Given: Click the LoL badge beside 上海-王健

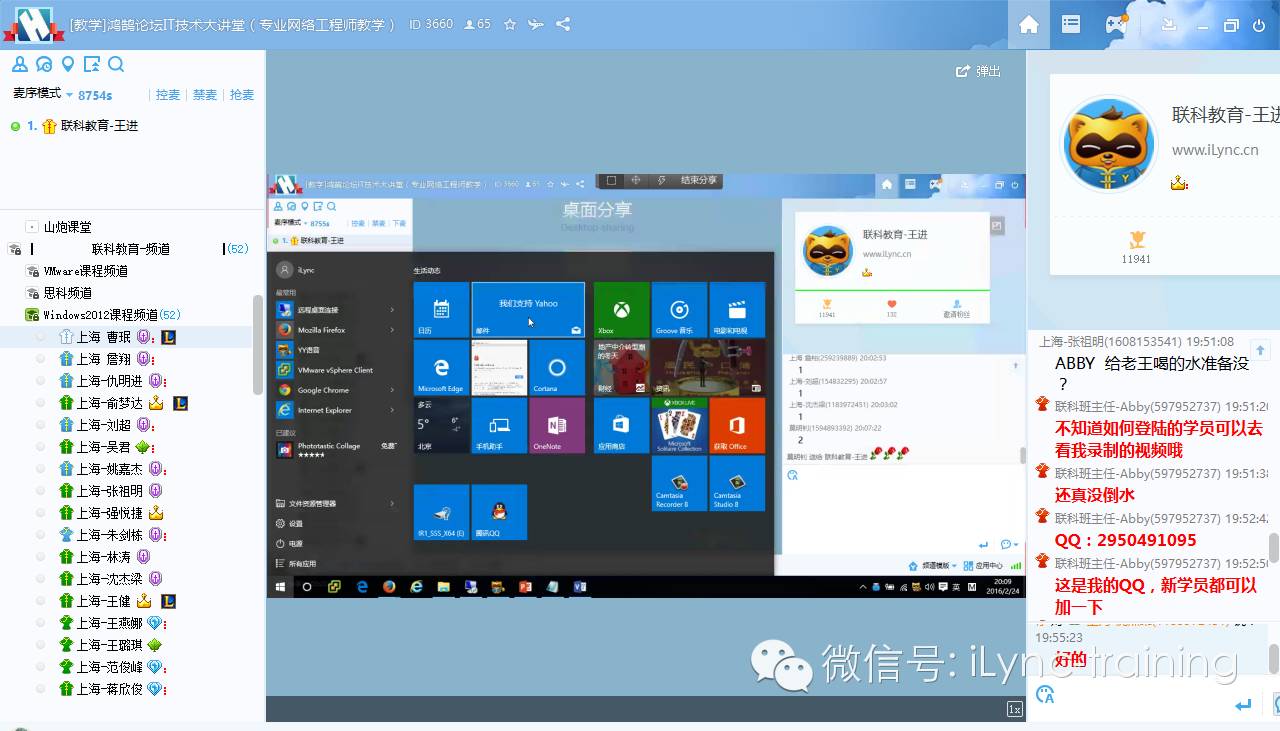Looking at the screenshot, I should tap(169, 601).
